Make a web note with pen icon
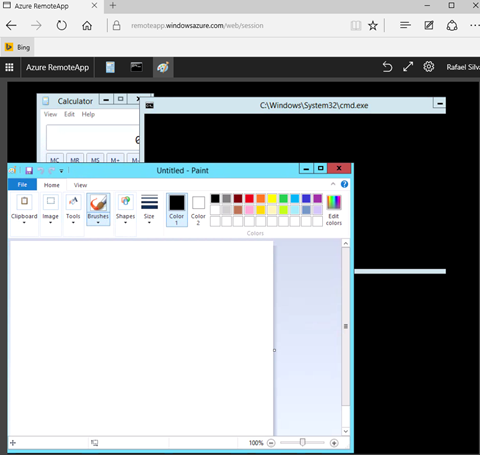 pos(429,25)
